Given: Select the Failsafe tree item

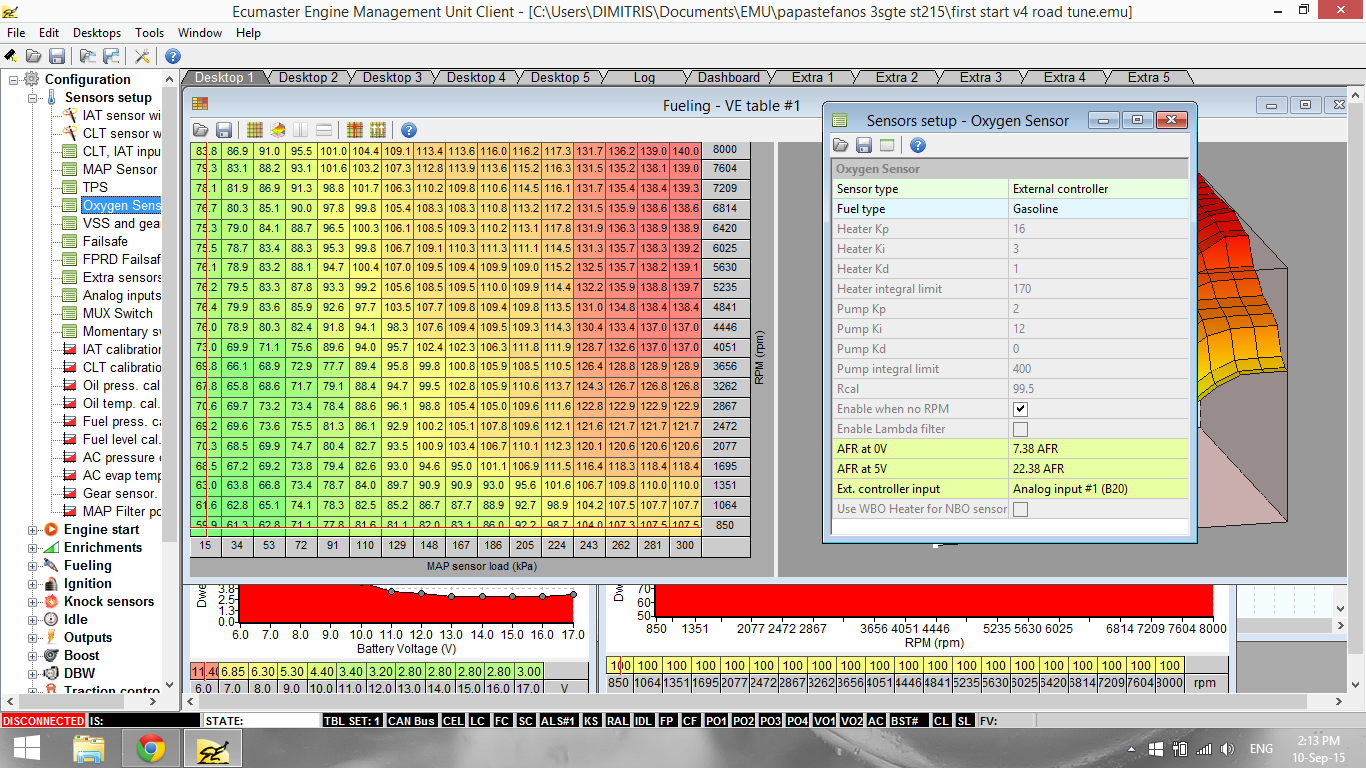Looking at the screenshot, I should [105, 241].
